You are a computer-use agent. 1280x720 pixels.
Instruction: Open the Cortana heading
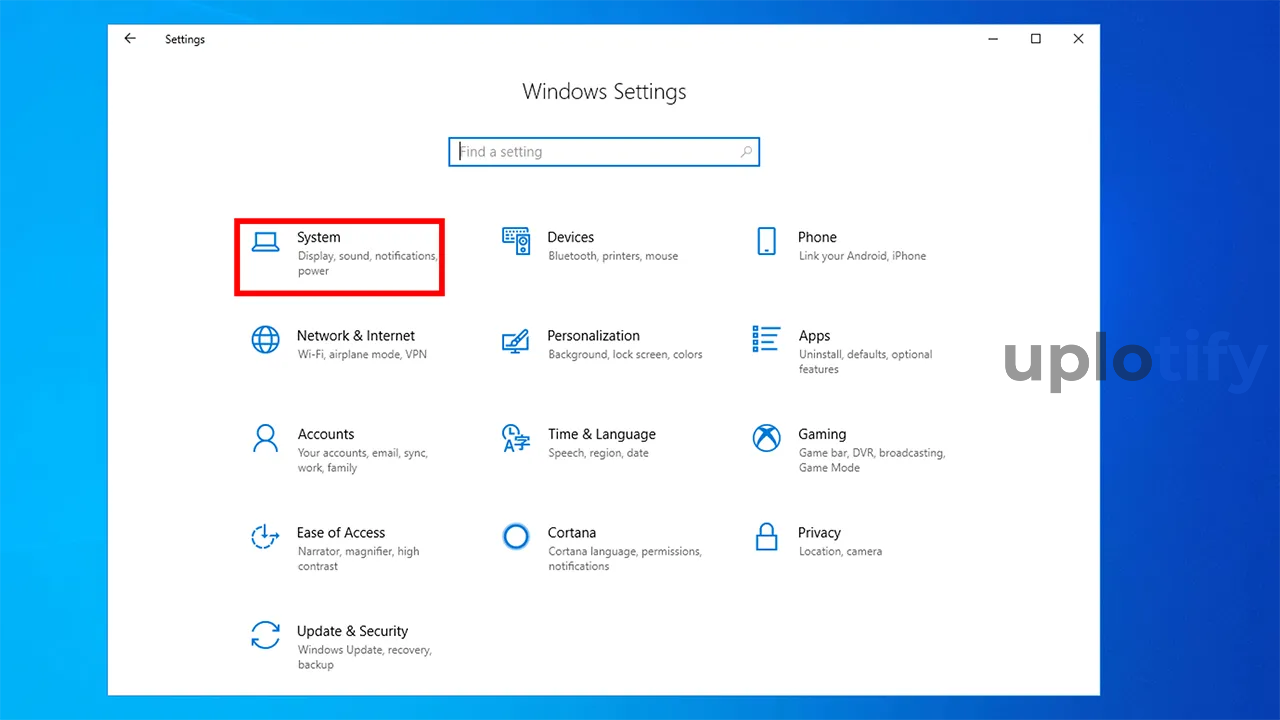[x=572, y=533]
